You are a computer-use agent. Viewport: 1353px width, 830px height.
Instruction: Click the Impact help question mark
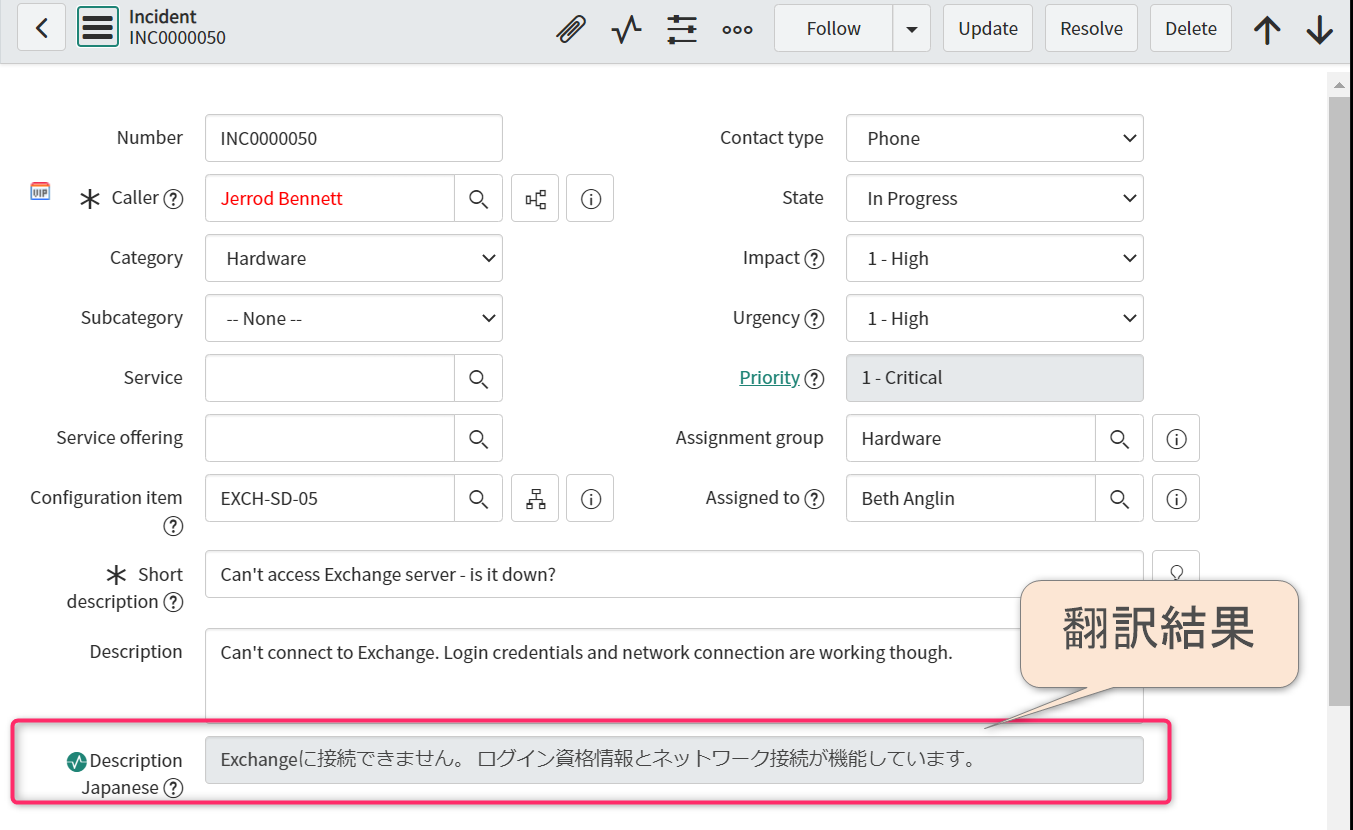click(x=815, y=258)
